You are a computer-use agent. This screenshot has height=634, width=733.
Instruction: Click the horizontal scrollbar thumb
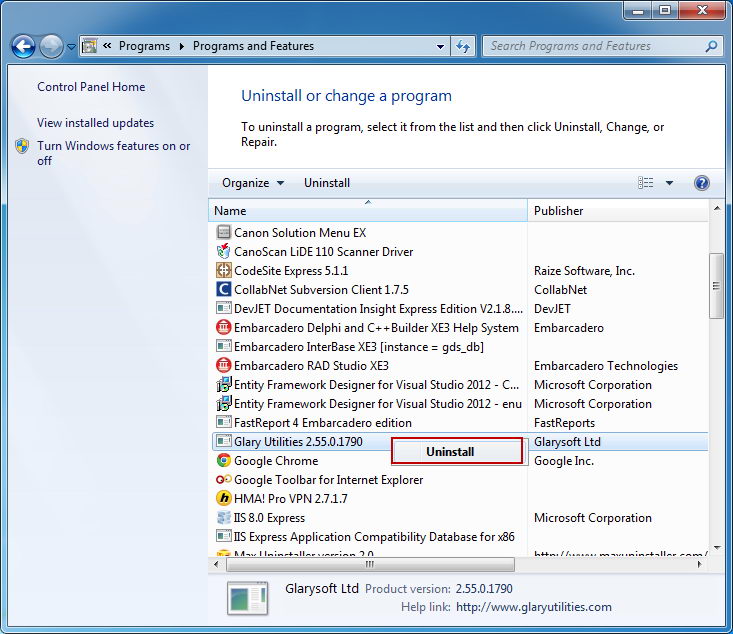[370, 564]
